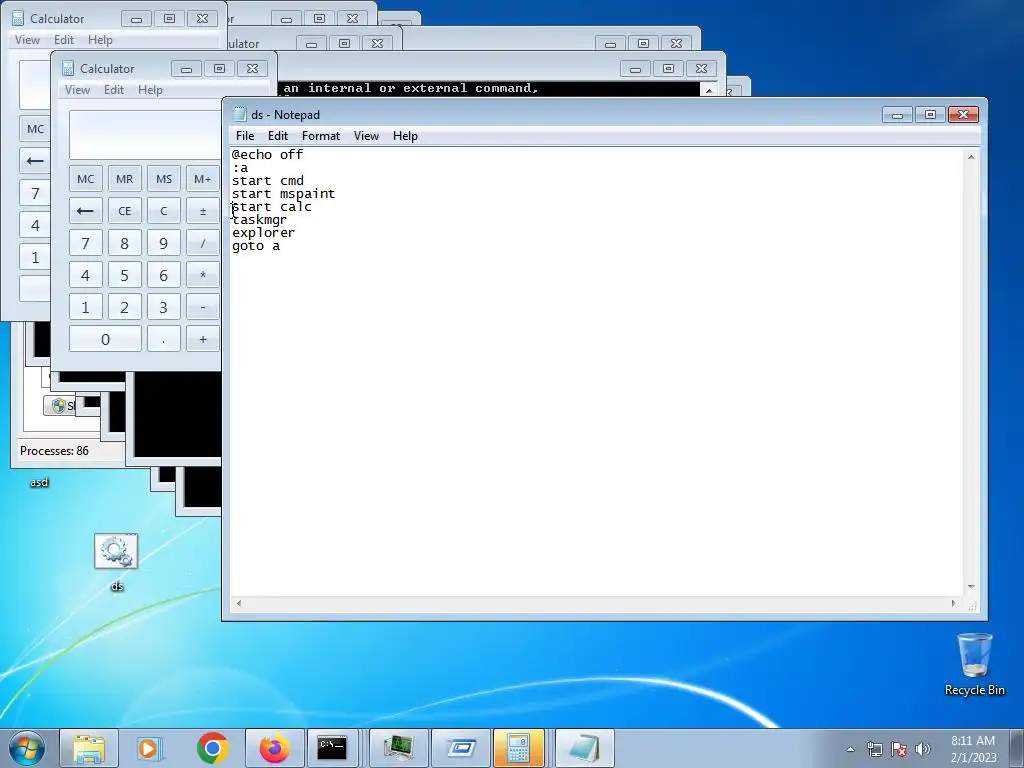Viewport: 1024px width, 768px height.
Task: Open Windows Explorer from taskbar
Action: pyautogui.click(x=89, y=748)
